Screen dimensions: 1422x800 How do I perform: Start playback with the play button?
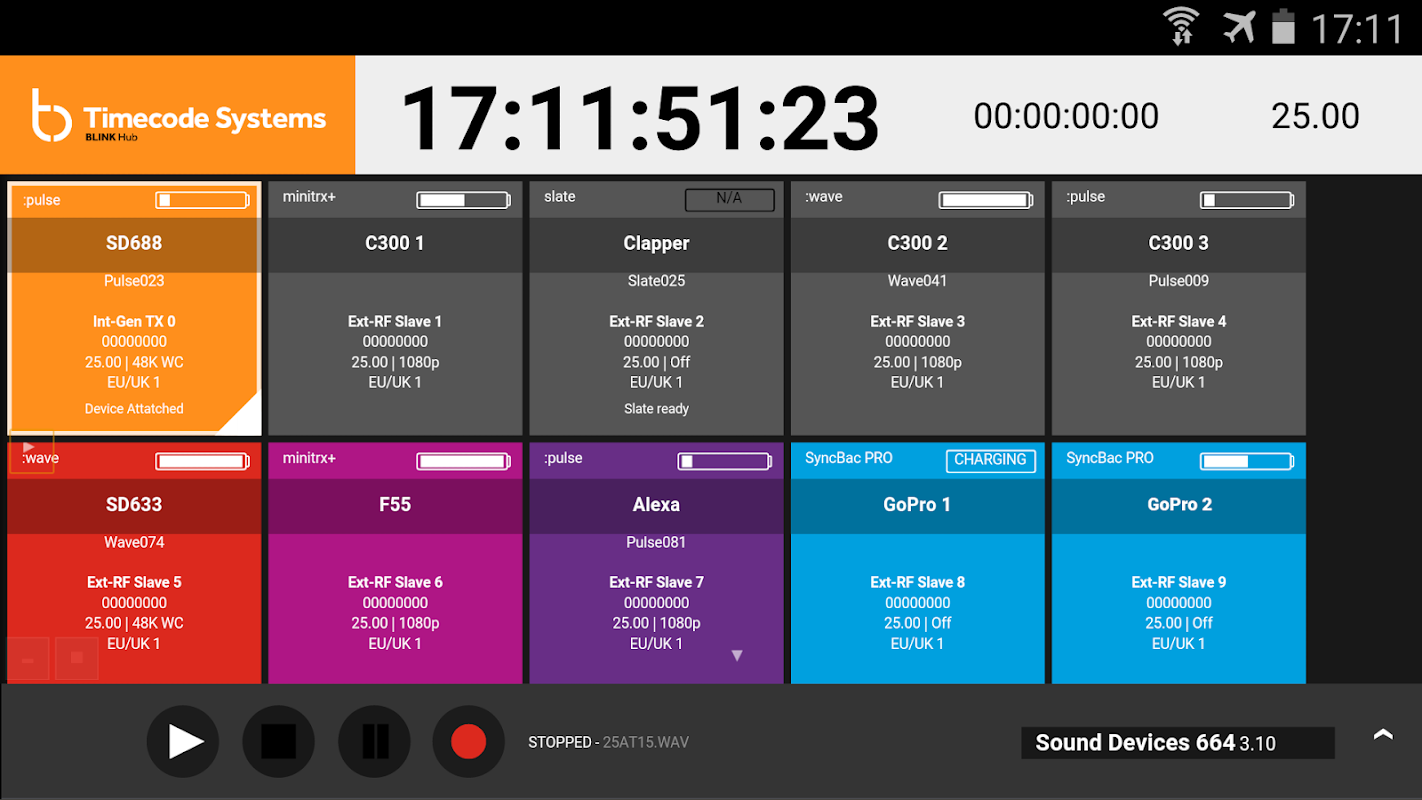click(x=183, y=742)
